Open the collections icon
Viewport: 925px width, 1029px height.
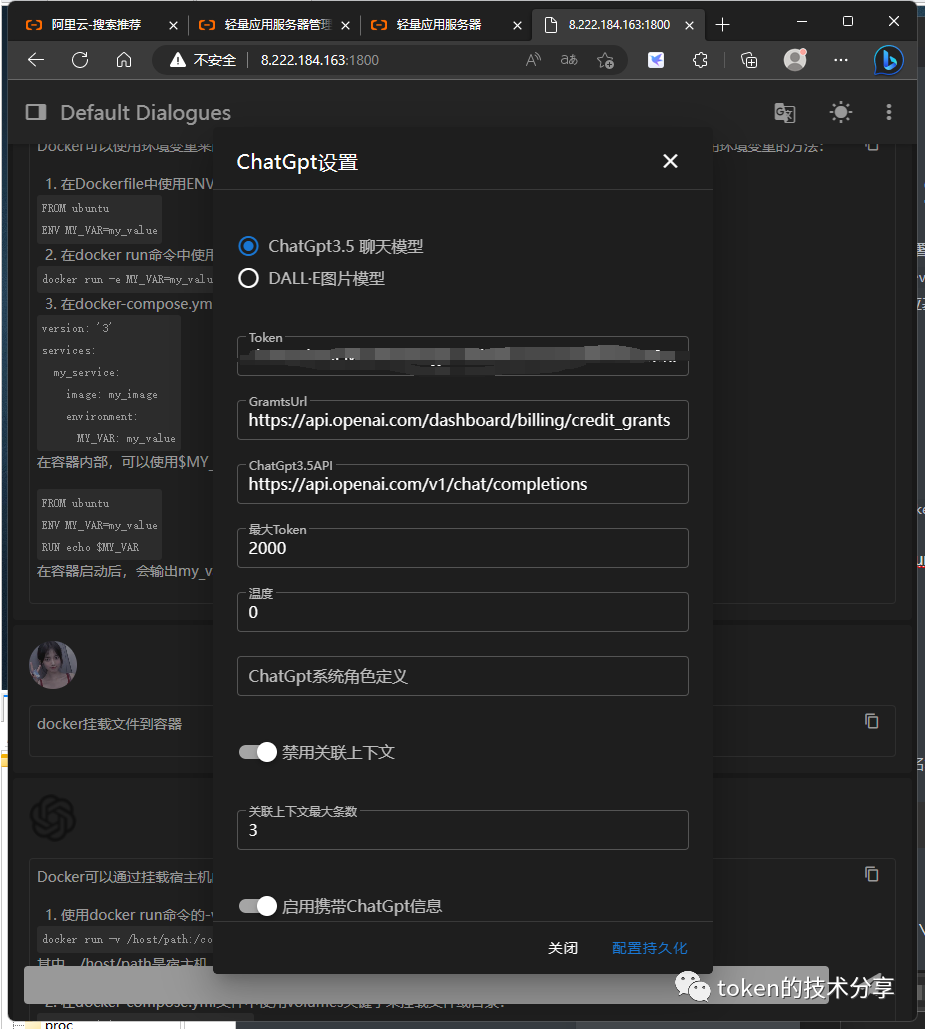749,60
